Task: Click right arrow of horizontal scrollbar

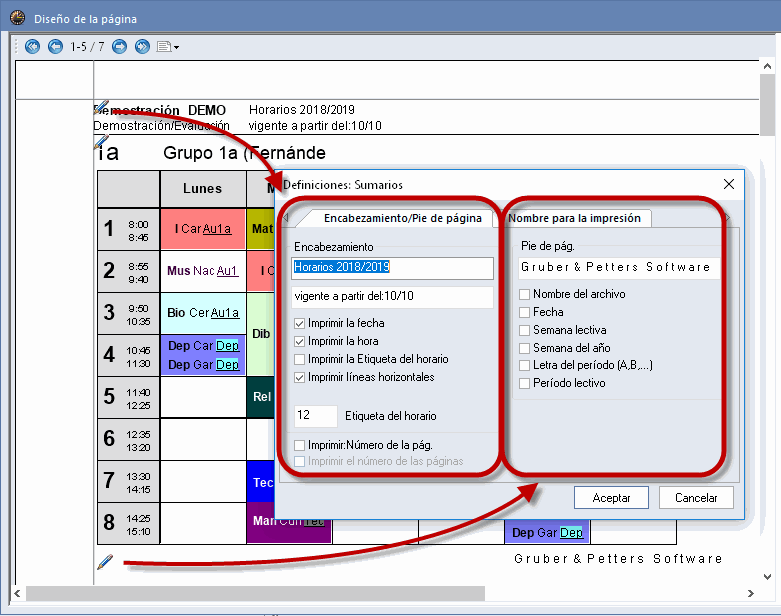Action: tap(751, 593)
